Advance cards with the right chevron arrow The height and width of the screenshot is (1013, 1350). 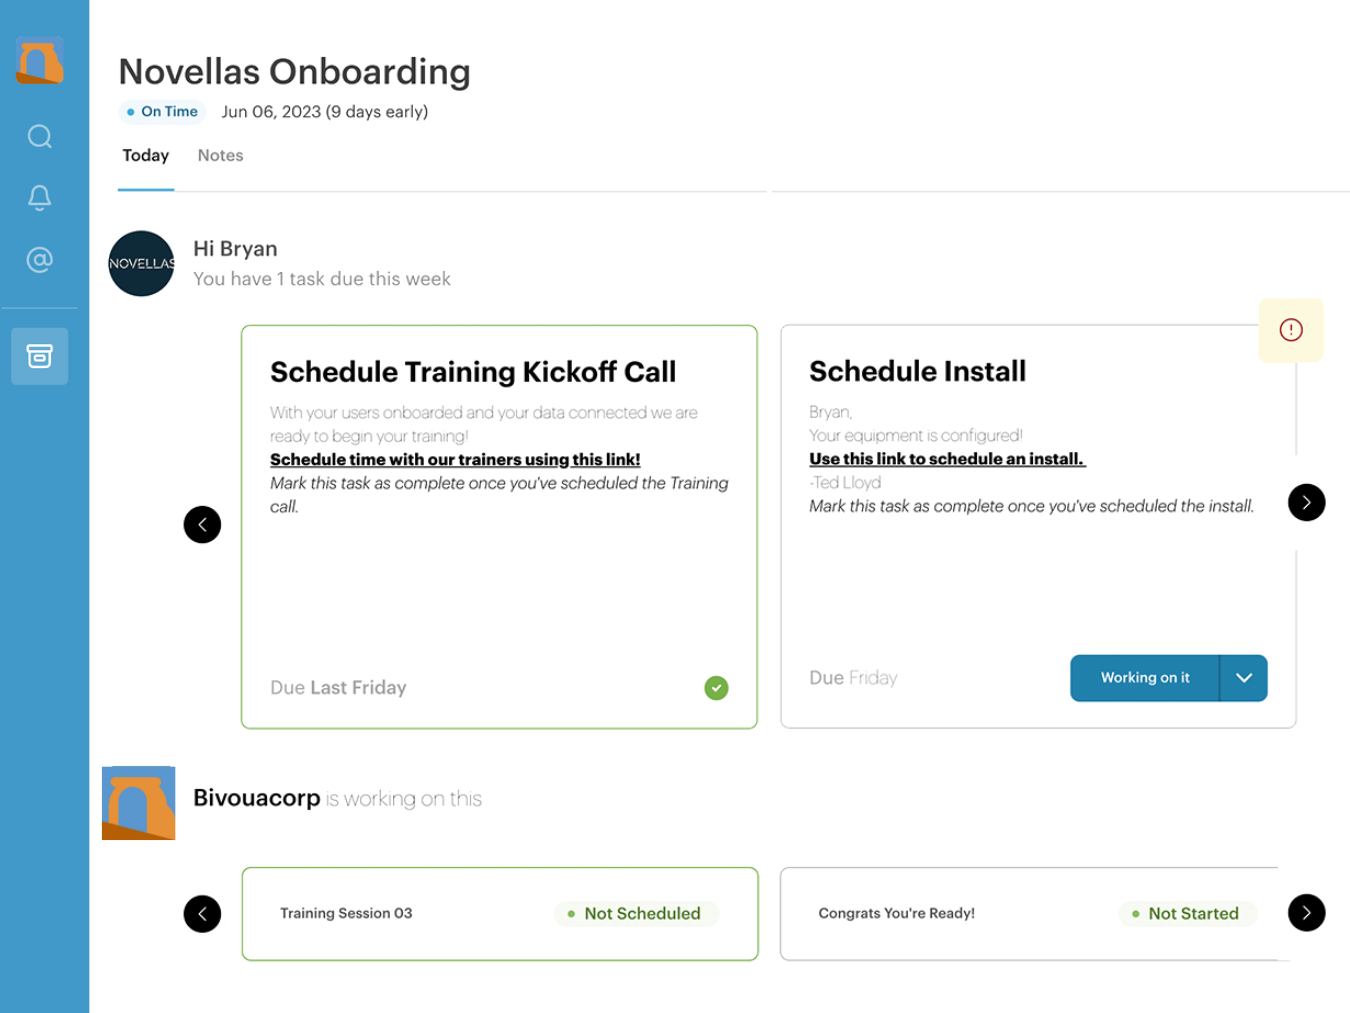(x=1306, y=502)
